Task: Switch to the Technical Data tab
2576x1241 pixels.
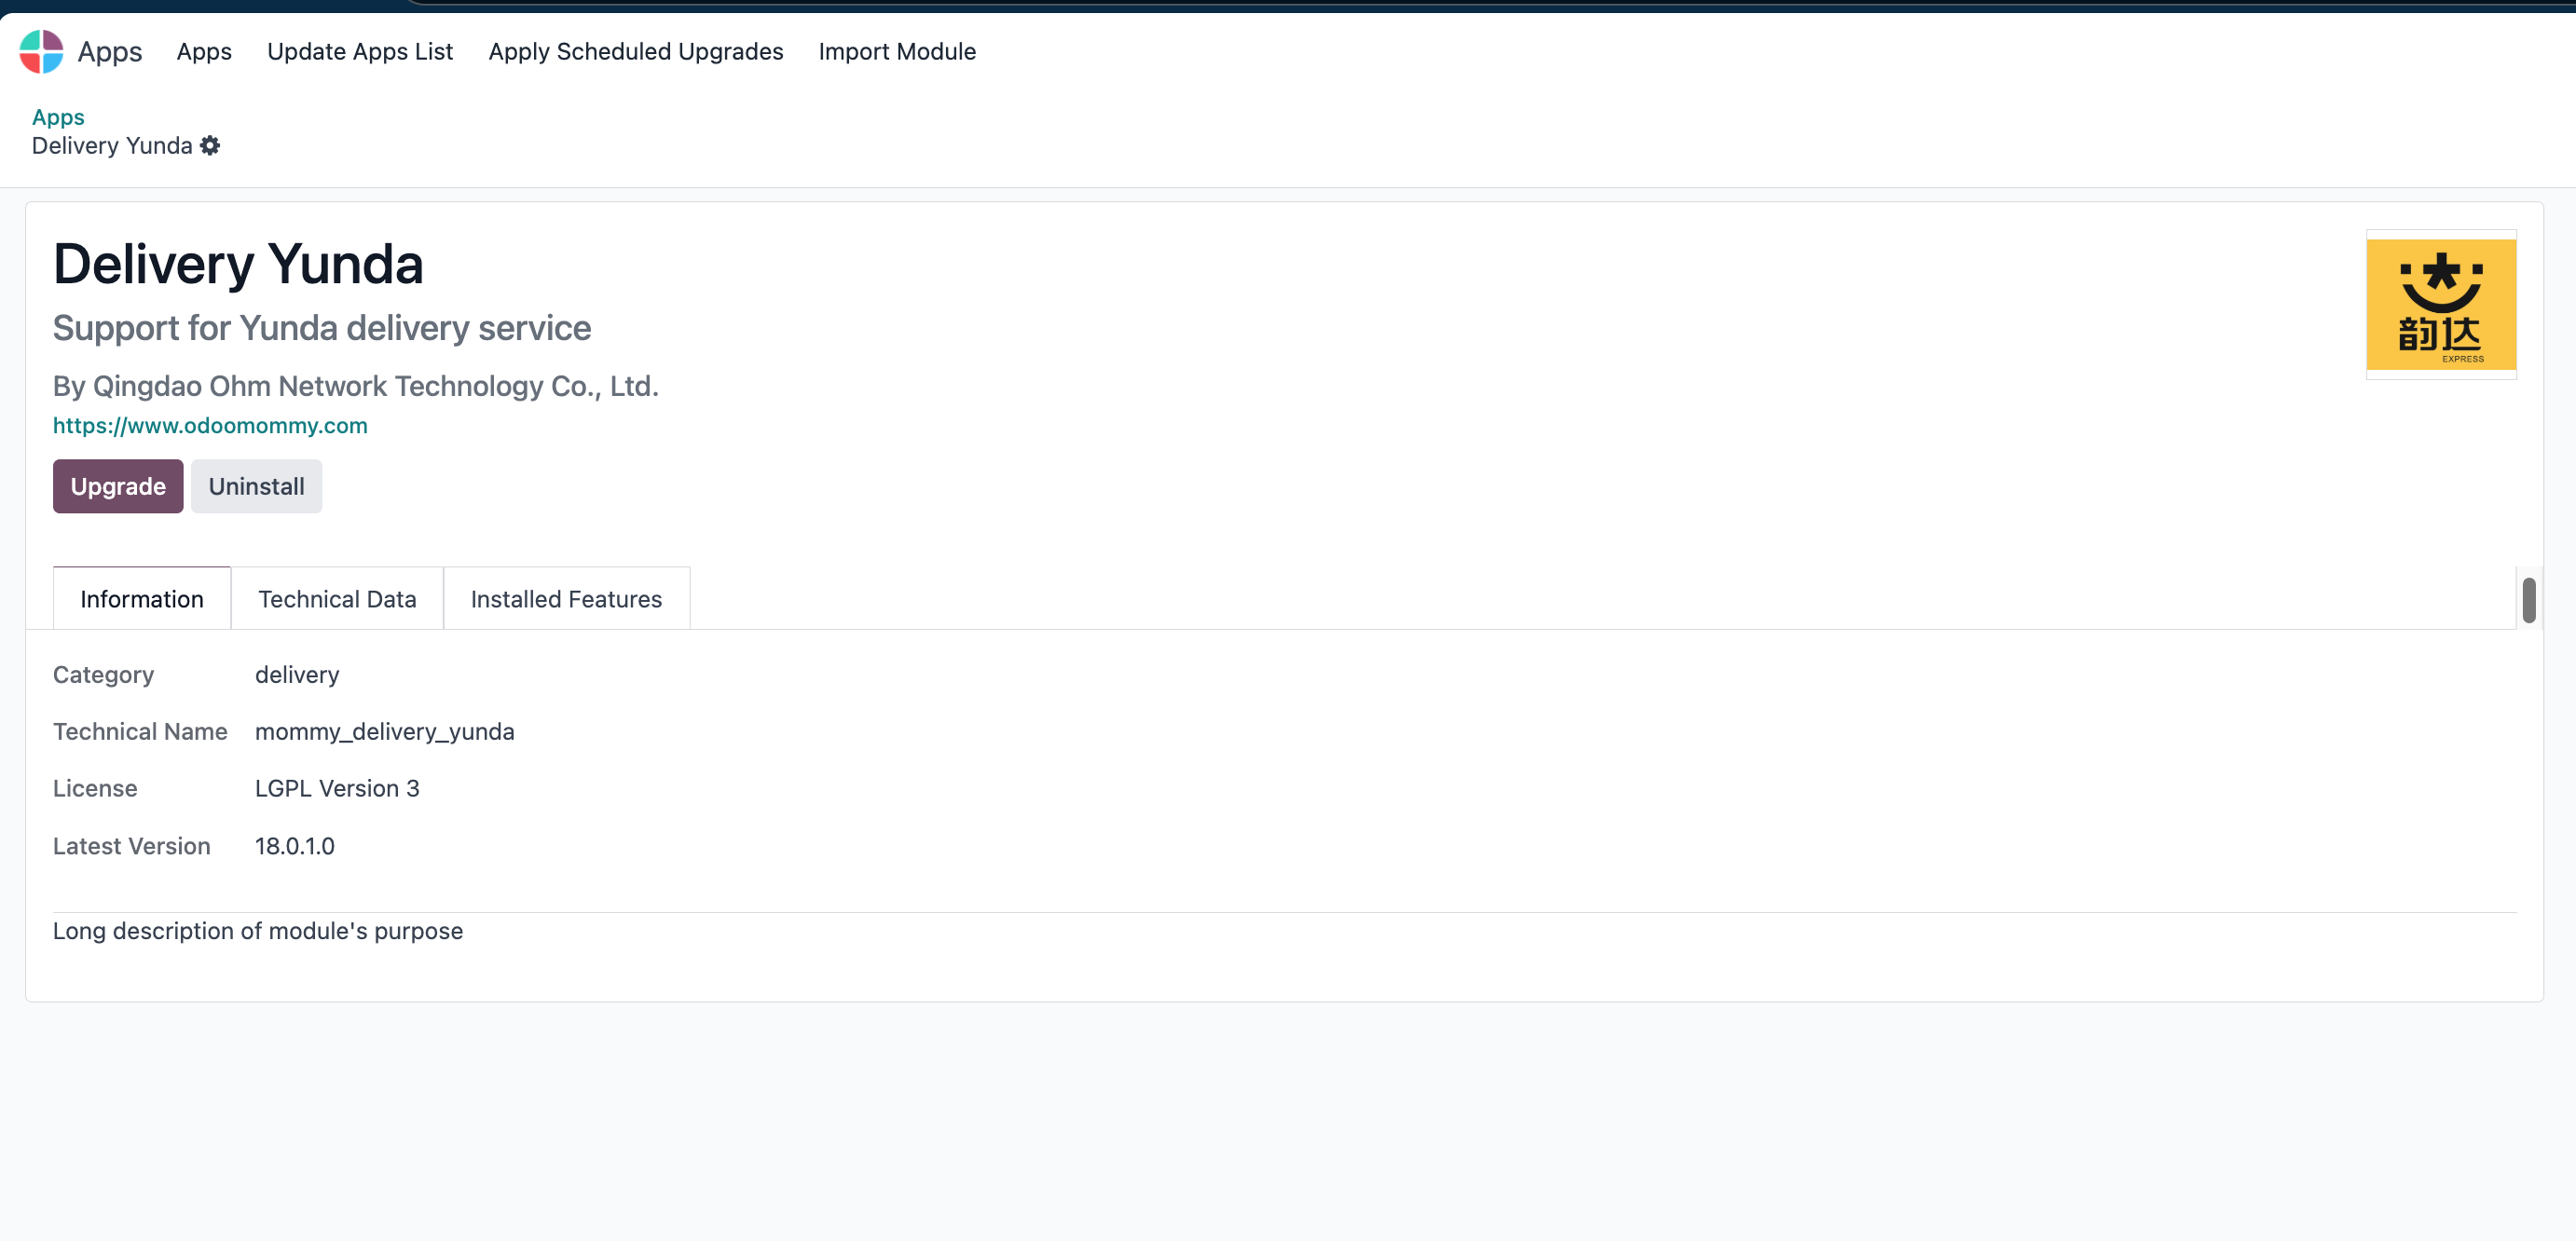Action: coord(337,599)
